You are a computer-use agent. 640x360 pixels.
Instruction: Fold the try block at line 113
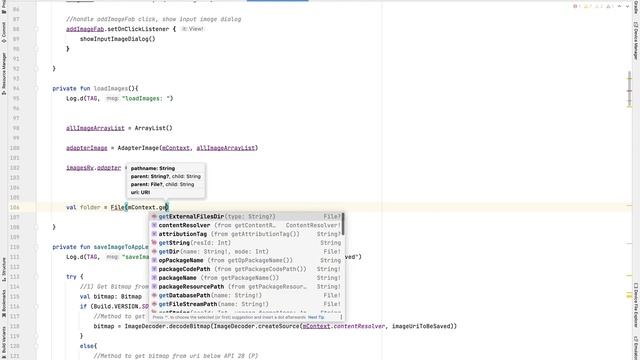(36, 277)
